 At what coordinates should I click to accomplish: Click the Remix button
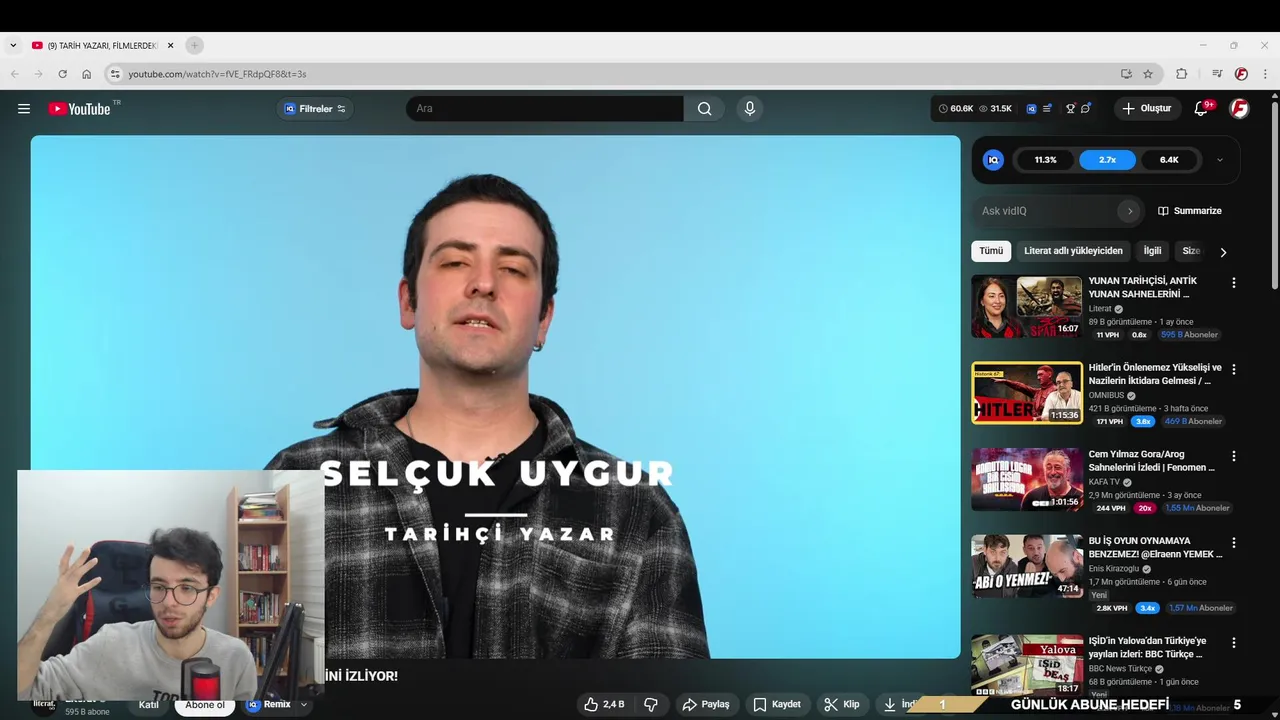coord(269,705)
